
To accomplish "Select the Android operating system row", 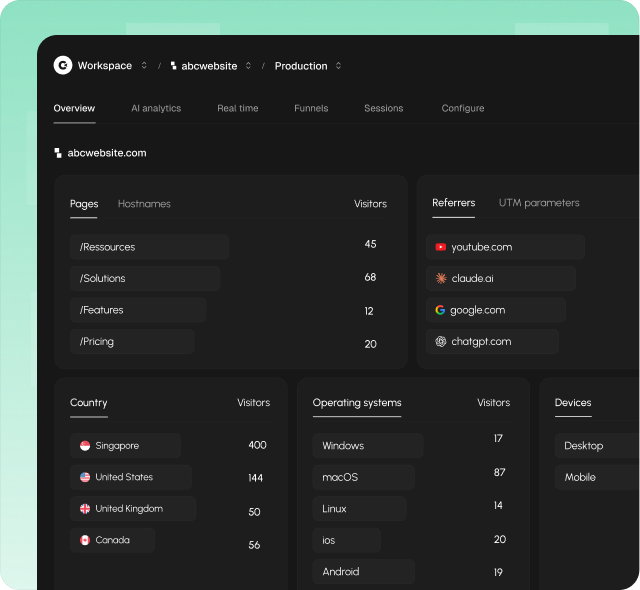I will (x=364, y=572).
